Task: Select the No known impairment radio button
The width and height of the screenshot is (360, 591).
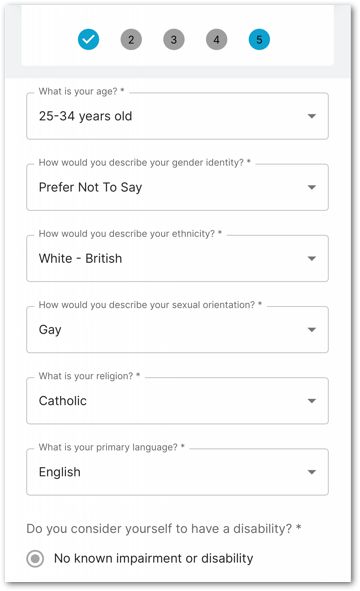Action: click(x=35, y=559)
